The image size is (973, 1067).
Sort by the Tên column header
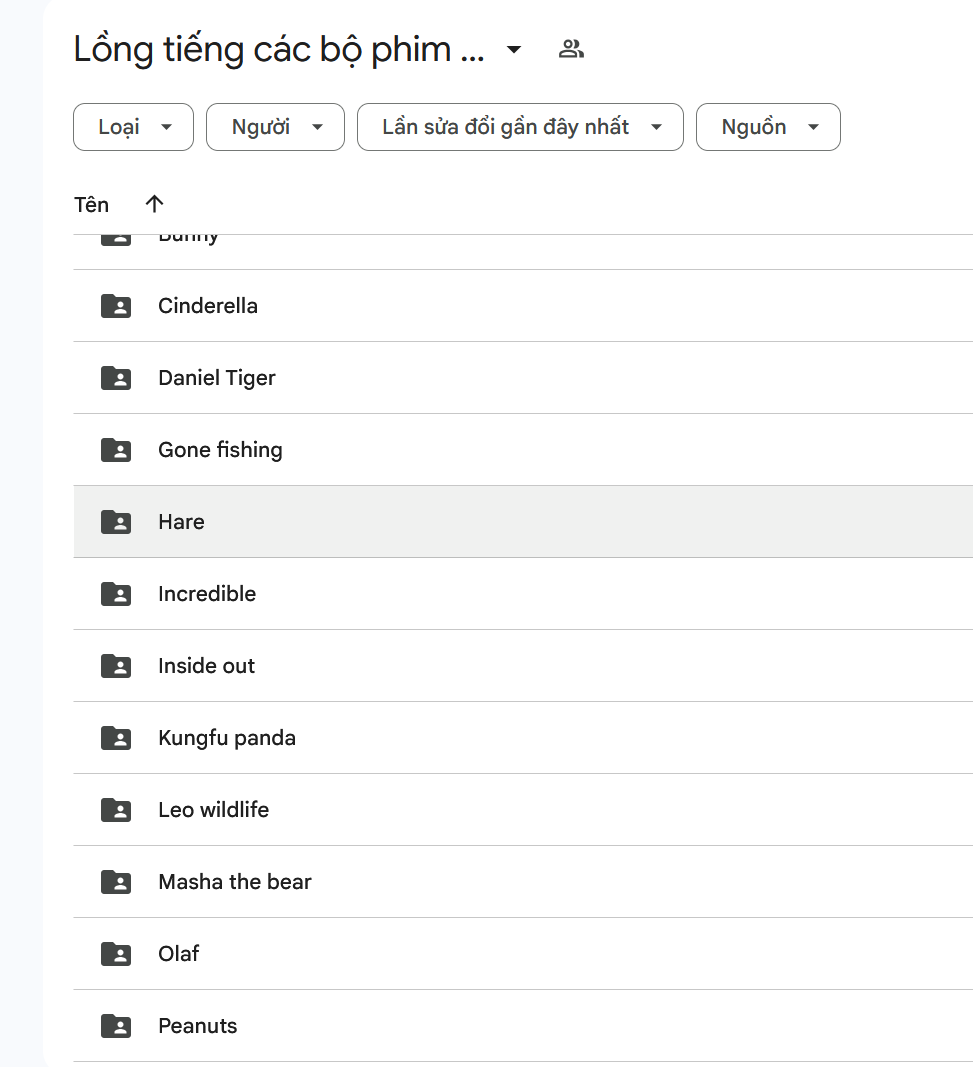91,205
